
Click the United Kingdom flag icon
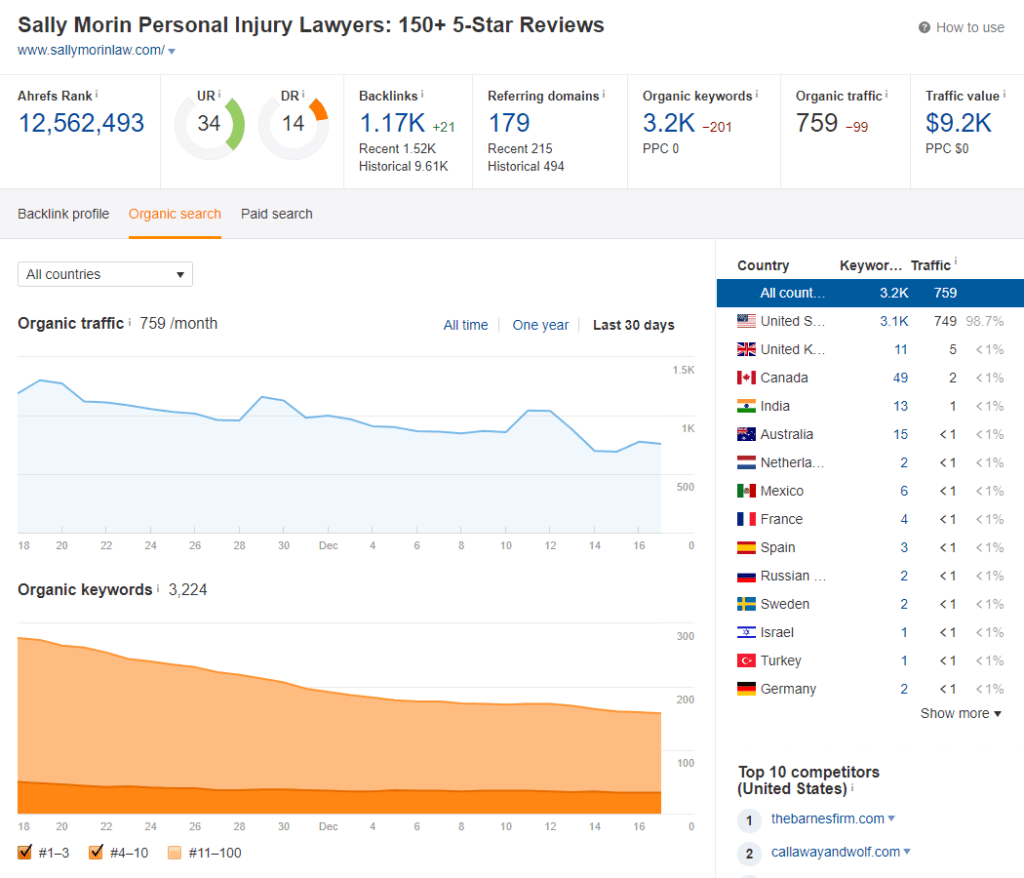click(x=746, y=349)
